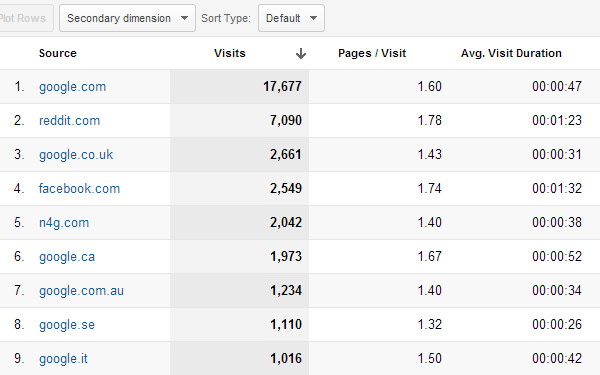Open the google.co.uk source link

click(x=76, y=155)
